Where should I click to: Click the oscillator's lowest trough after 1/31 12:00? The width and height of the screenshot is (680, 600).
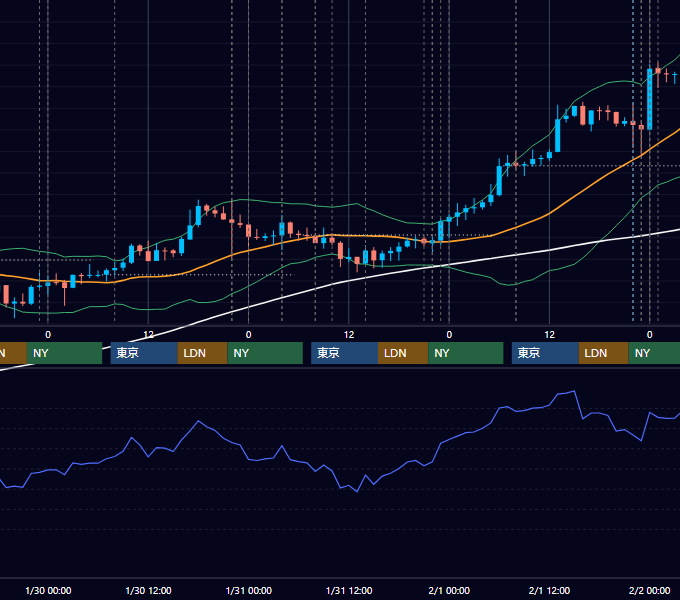357,491
